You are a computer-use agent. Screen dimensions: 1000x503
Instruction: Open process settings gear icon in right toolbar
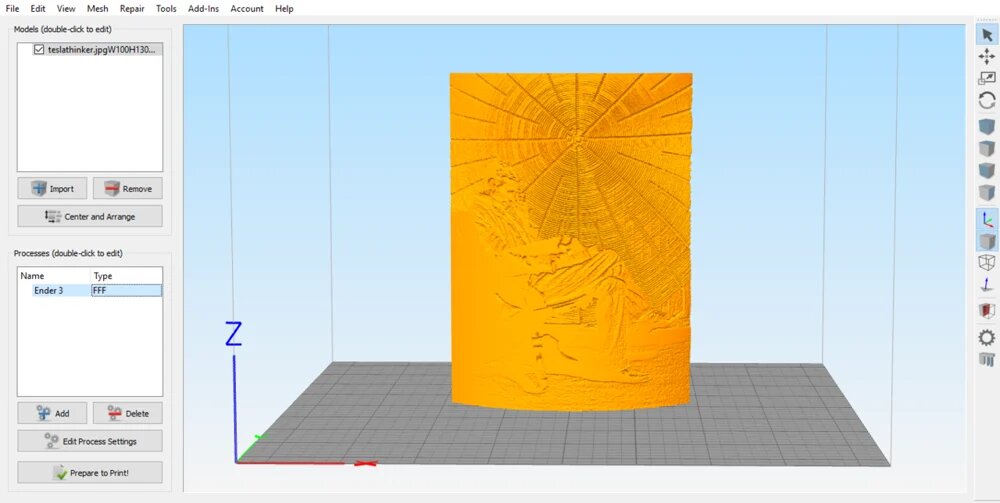[987, 337]
